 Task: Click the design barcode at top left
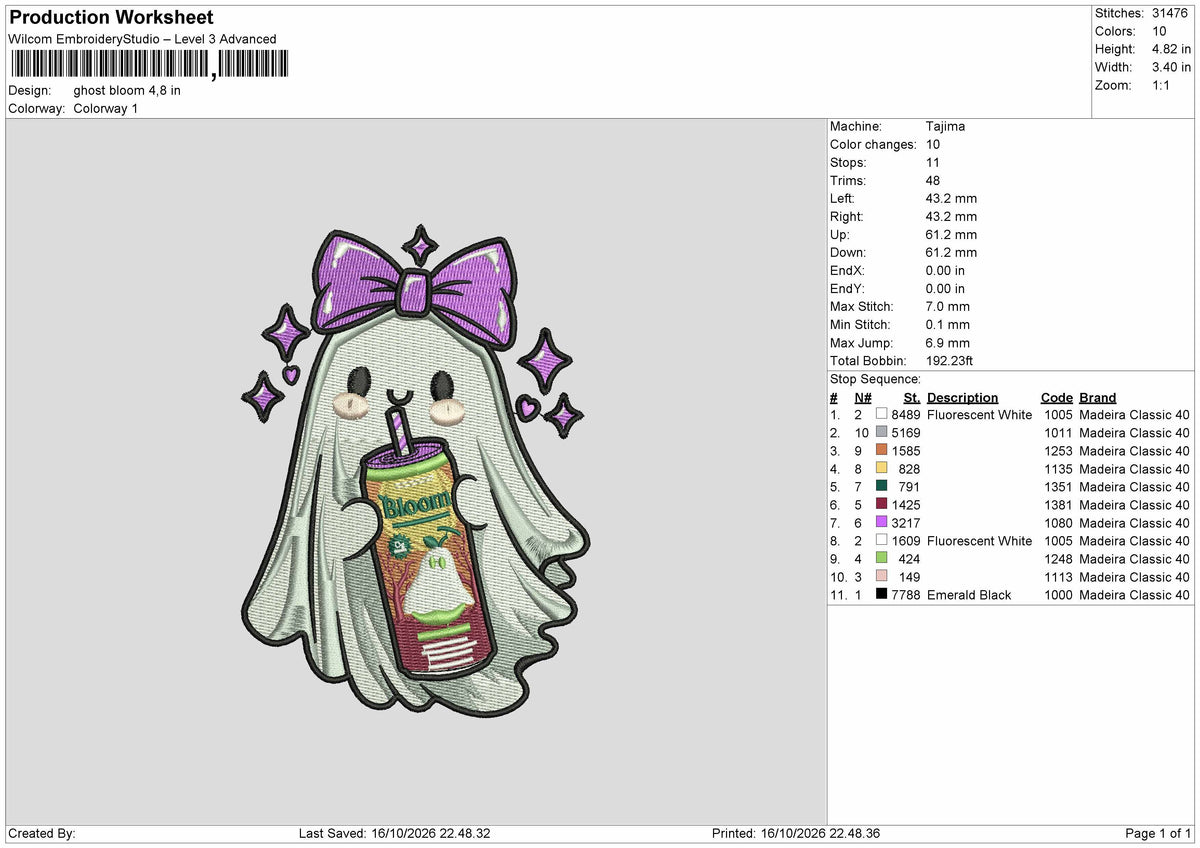pos(148,65)
